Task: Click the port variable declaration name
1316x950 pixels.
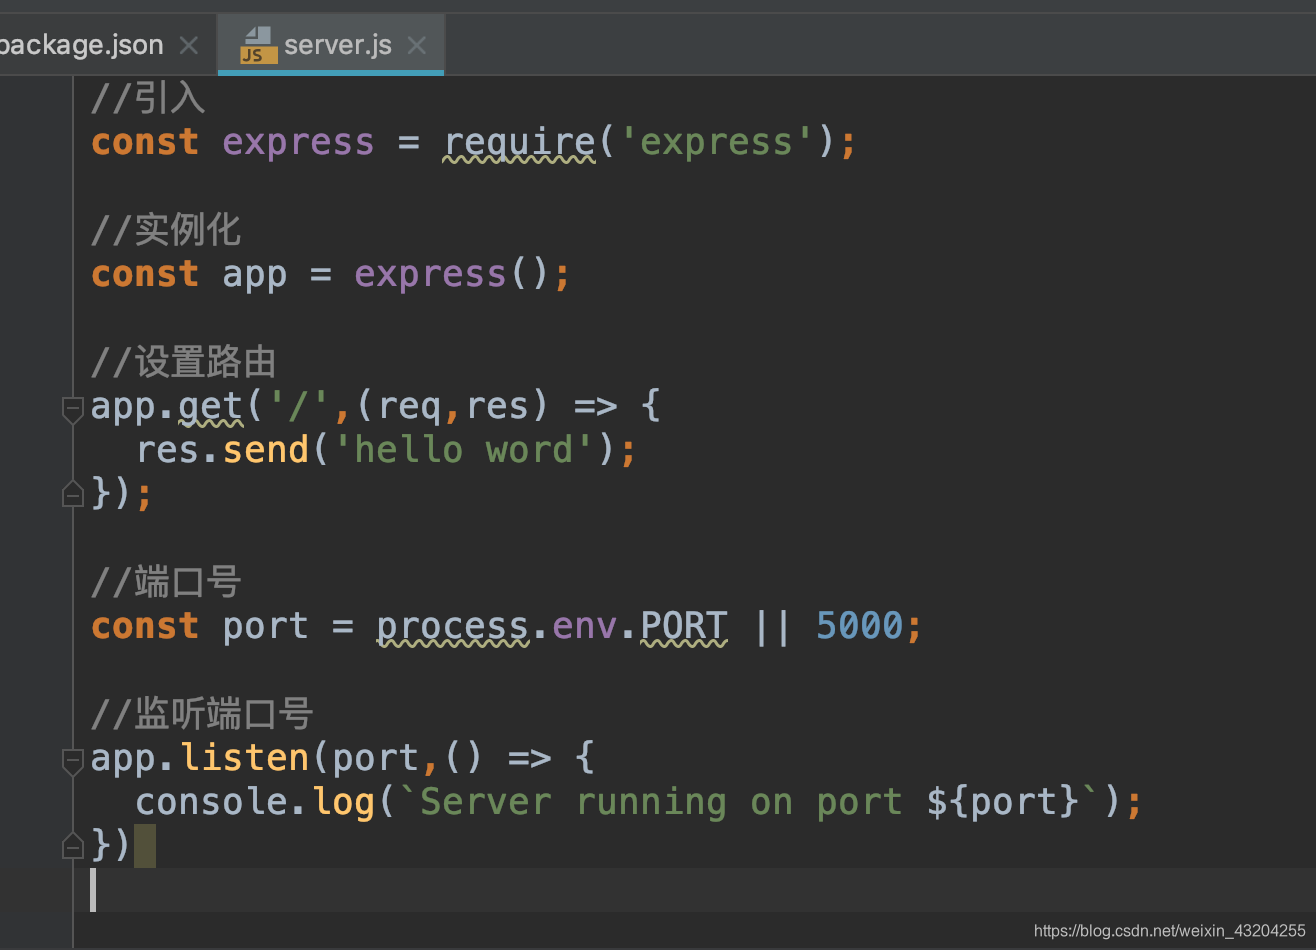Action: [266, 626]
